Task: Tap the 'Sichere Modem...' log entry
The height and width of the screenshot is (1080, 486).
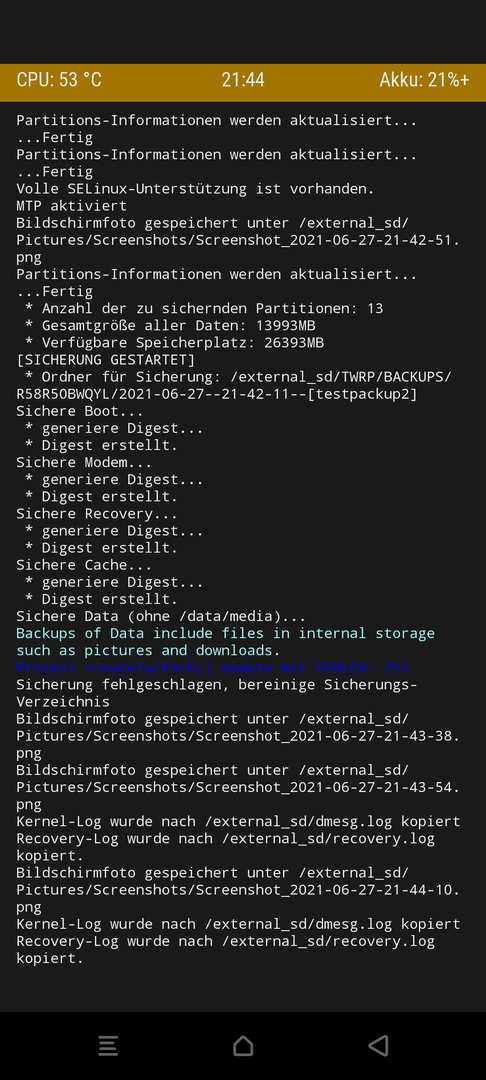Action: click(84, 462)
